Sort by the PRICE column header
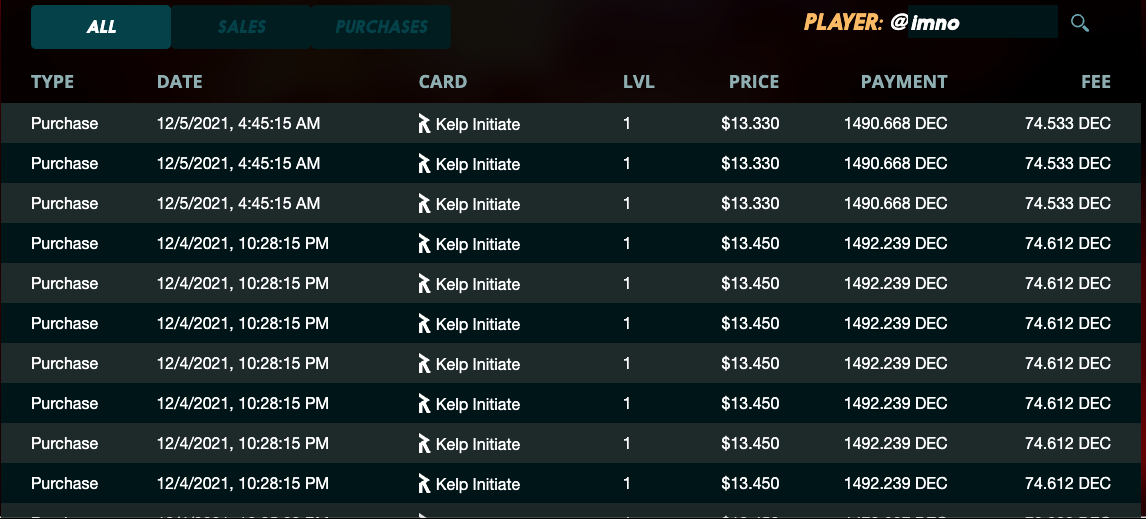 (x=754, y=82)
